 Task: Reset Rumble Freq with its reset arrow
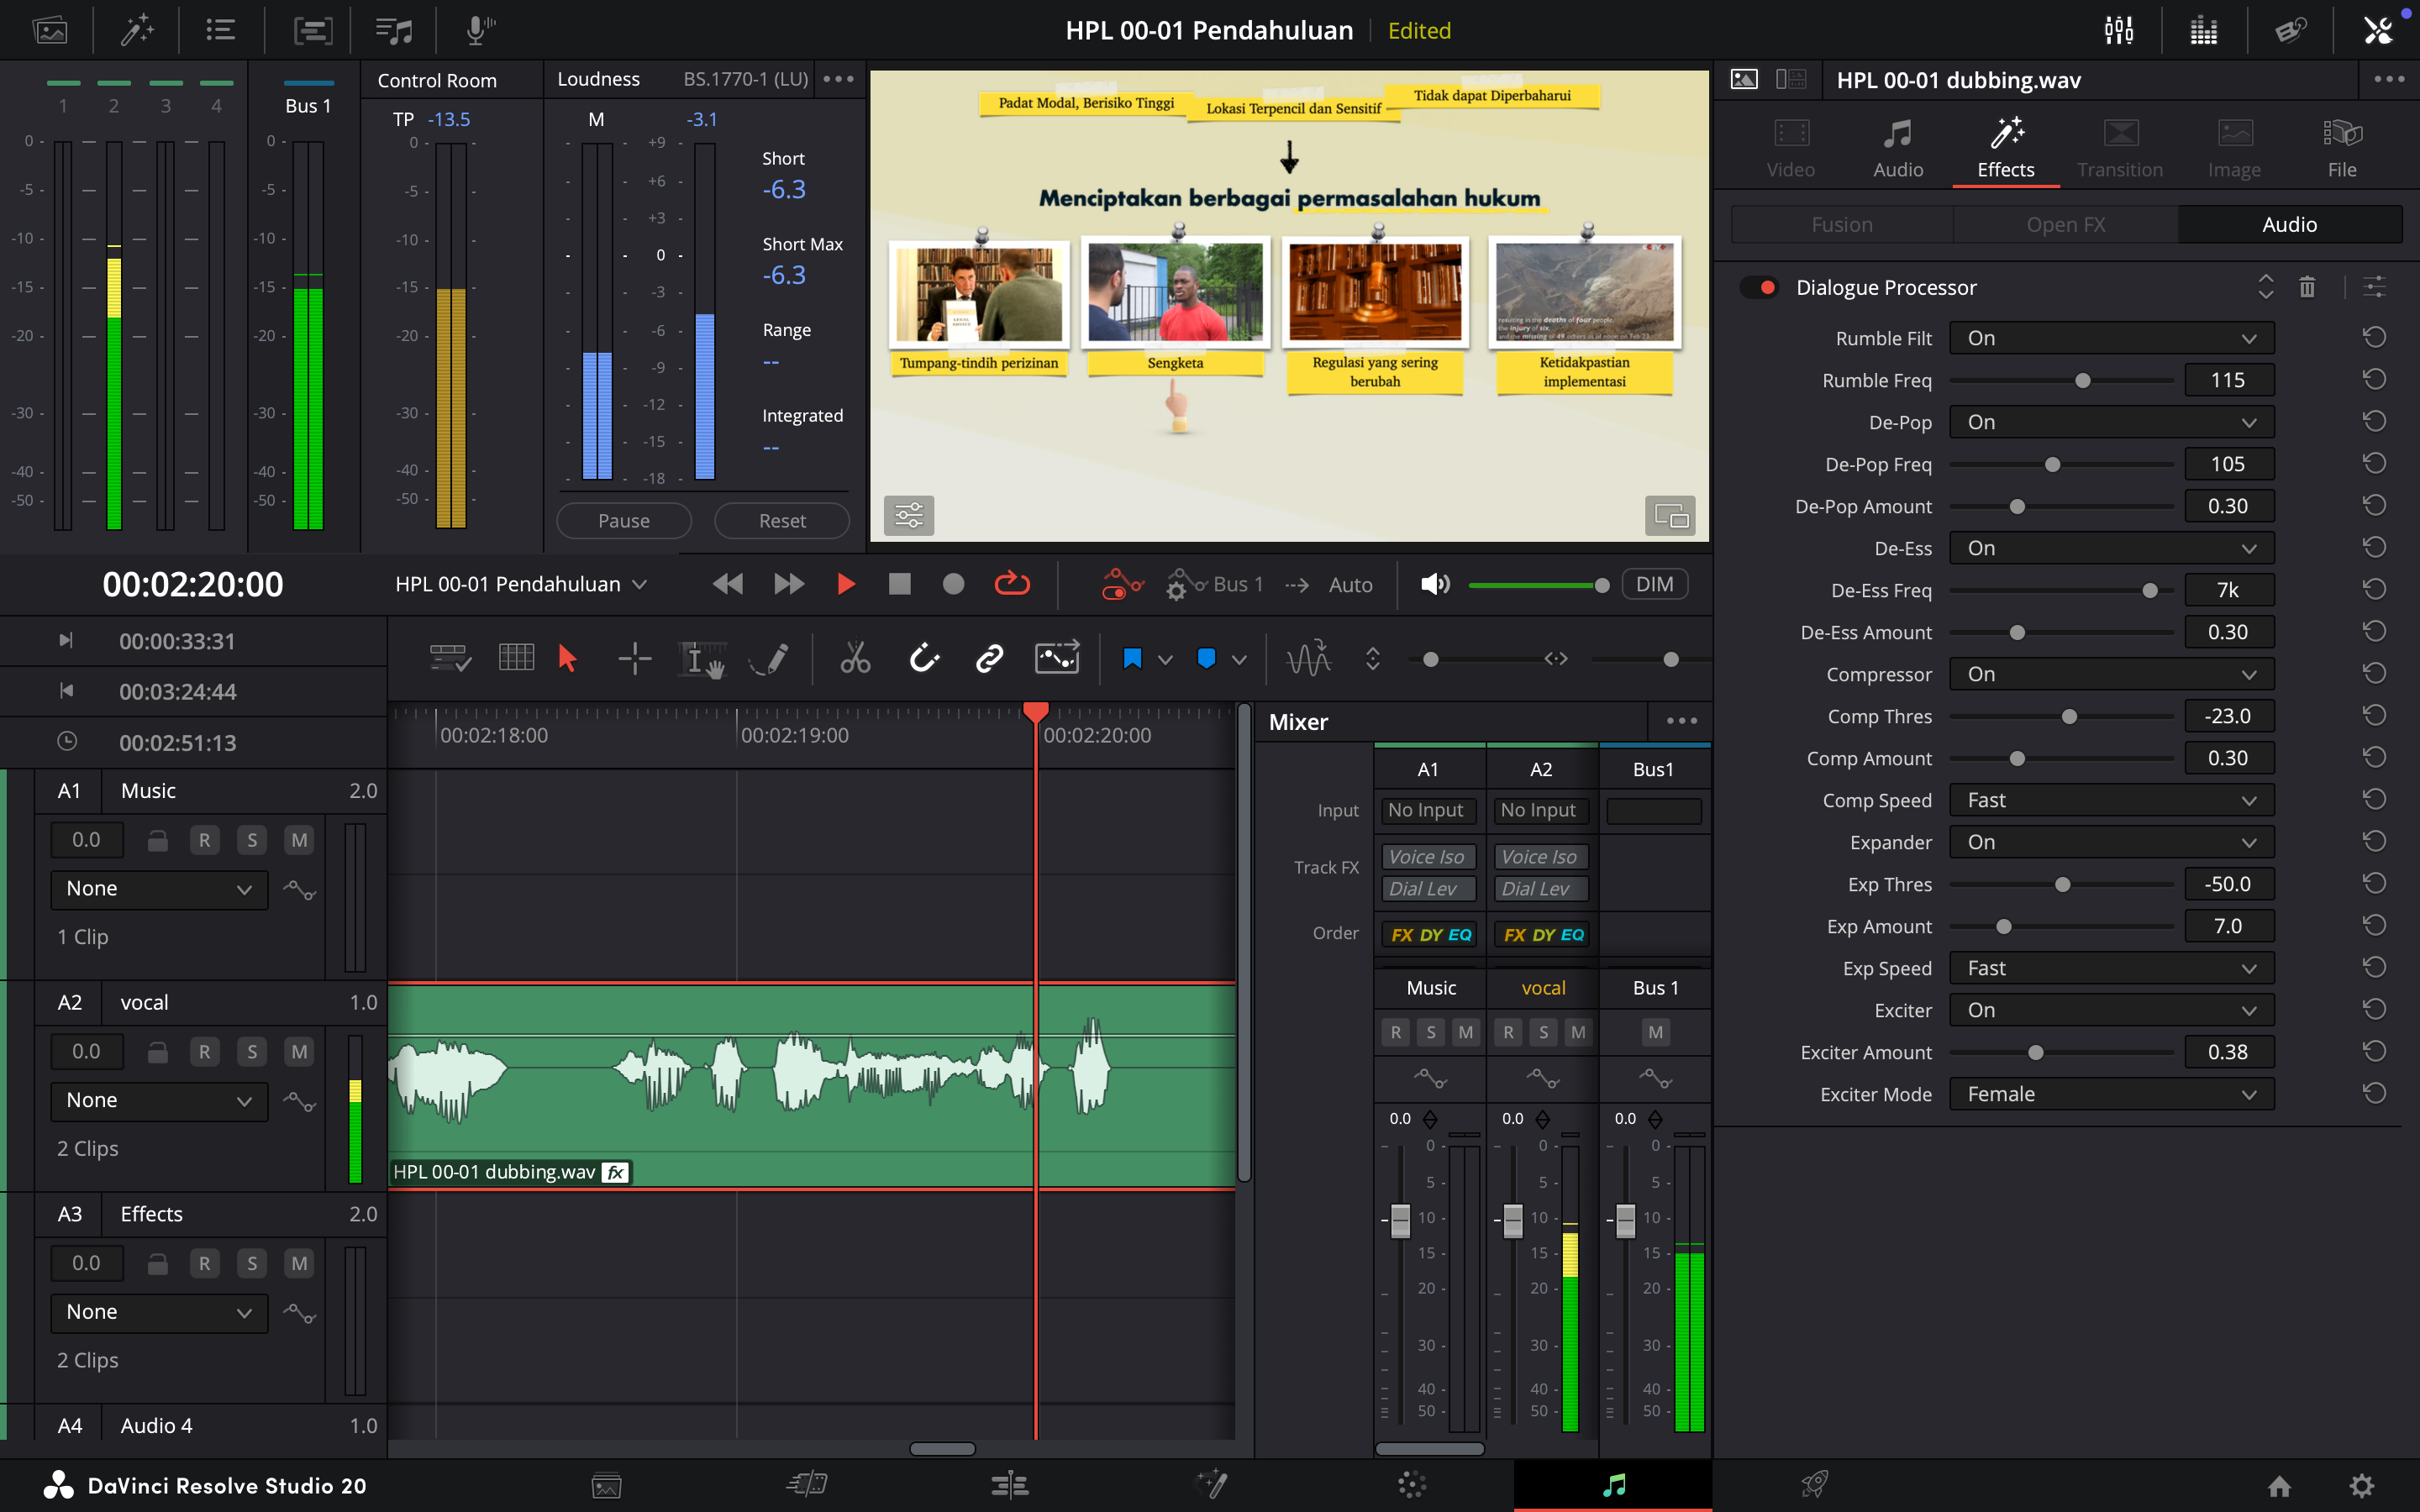coord(2374,380)
